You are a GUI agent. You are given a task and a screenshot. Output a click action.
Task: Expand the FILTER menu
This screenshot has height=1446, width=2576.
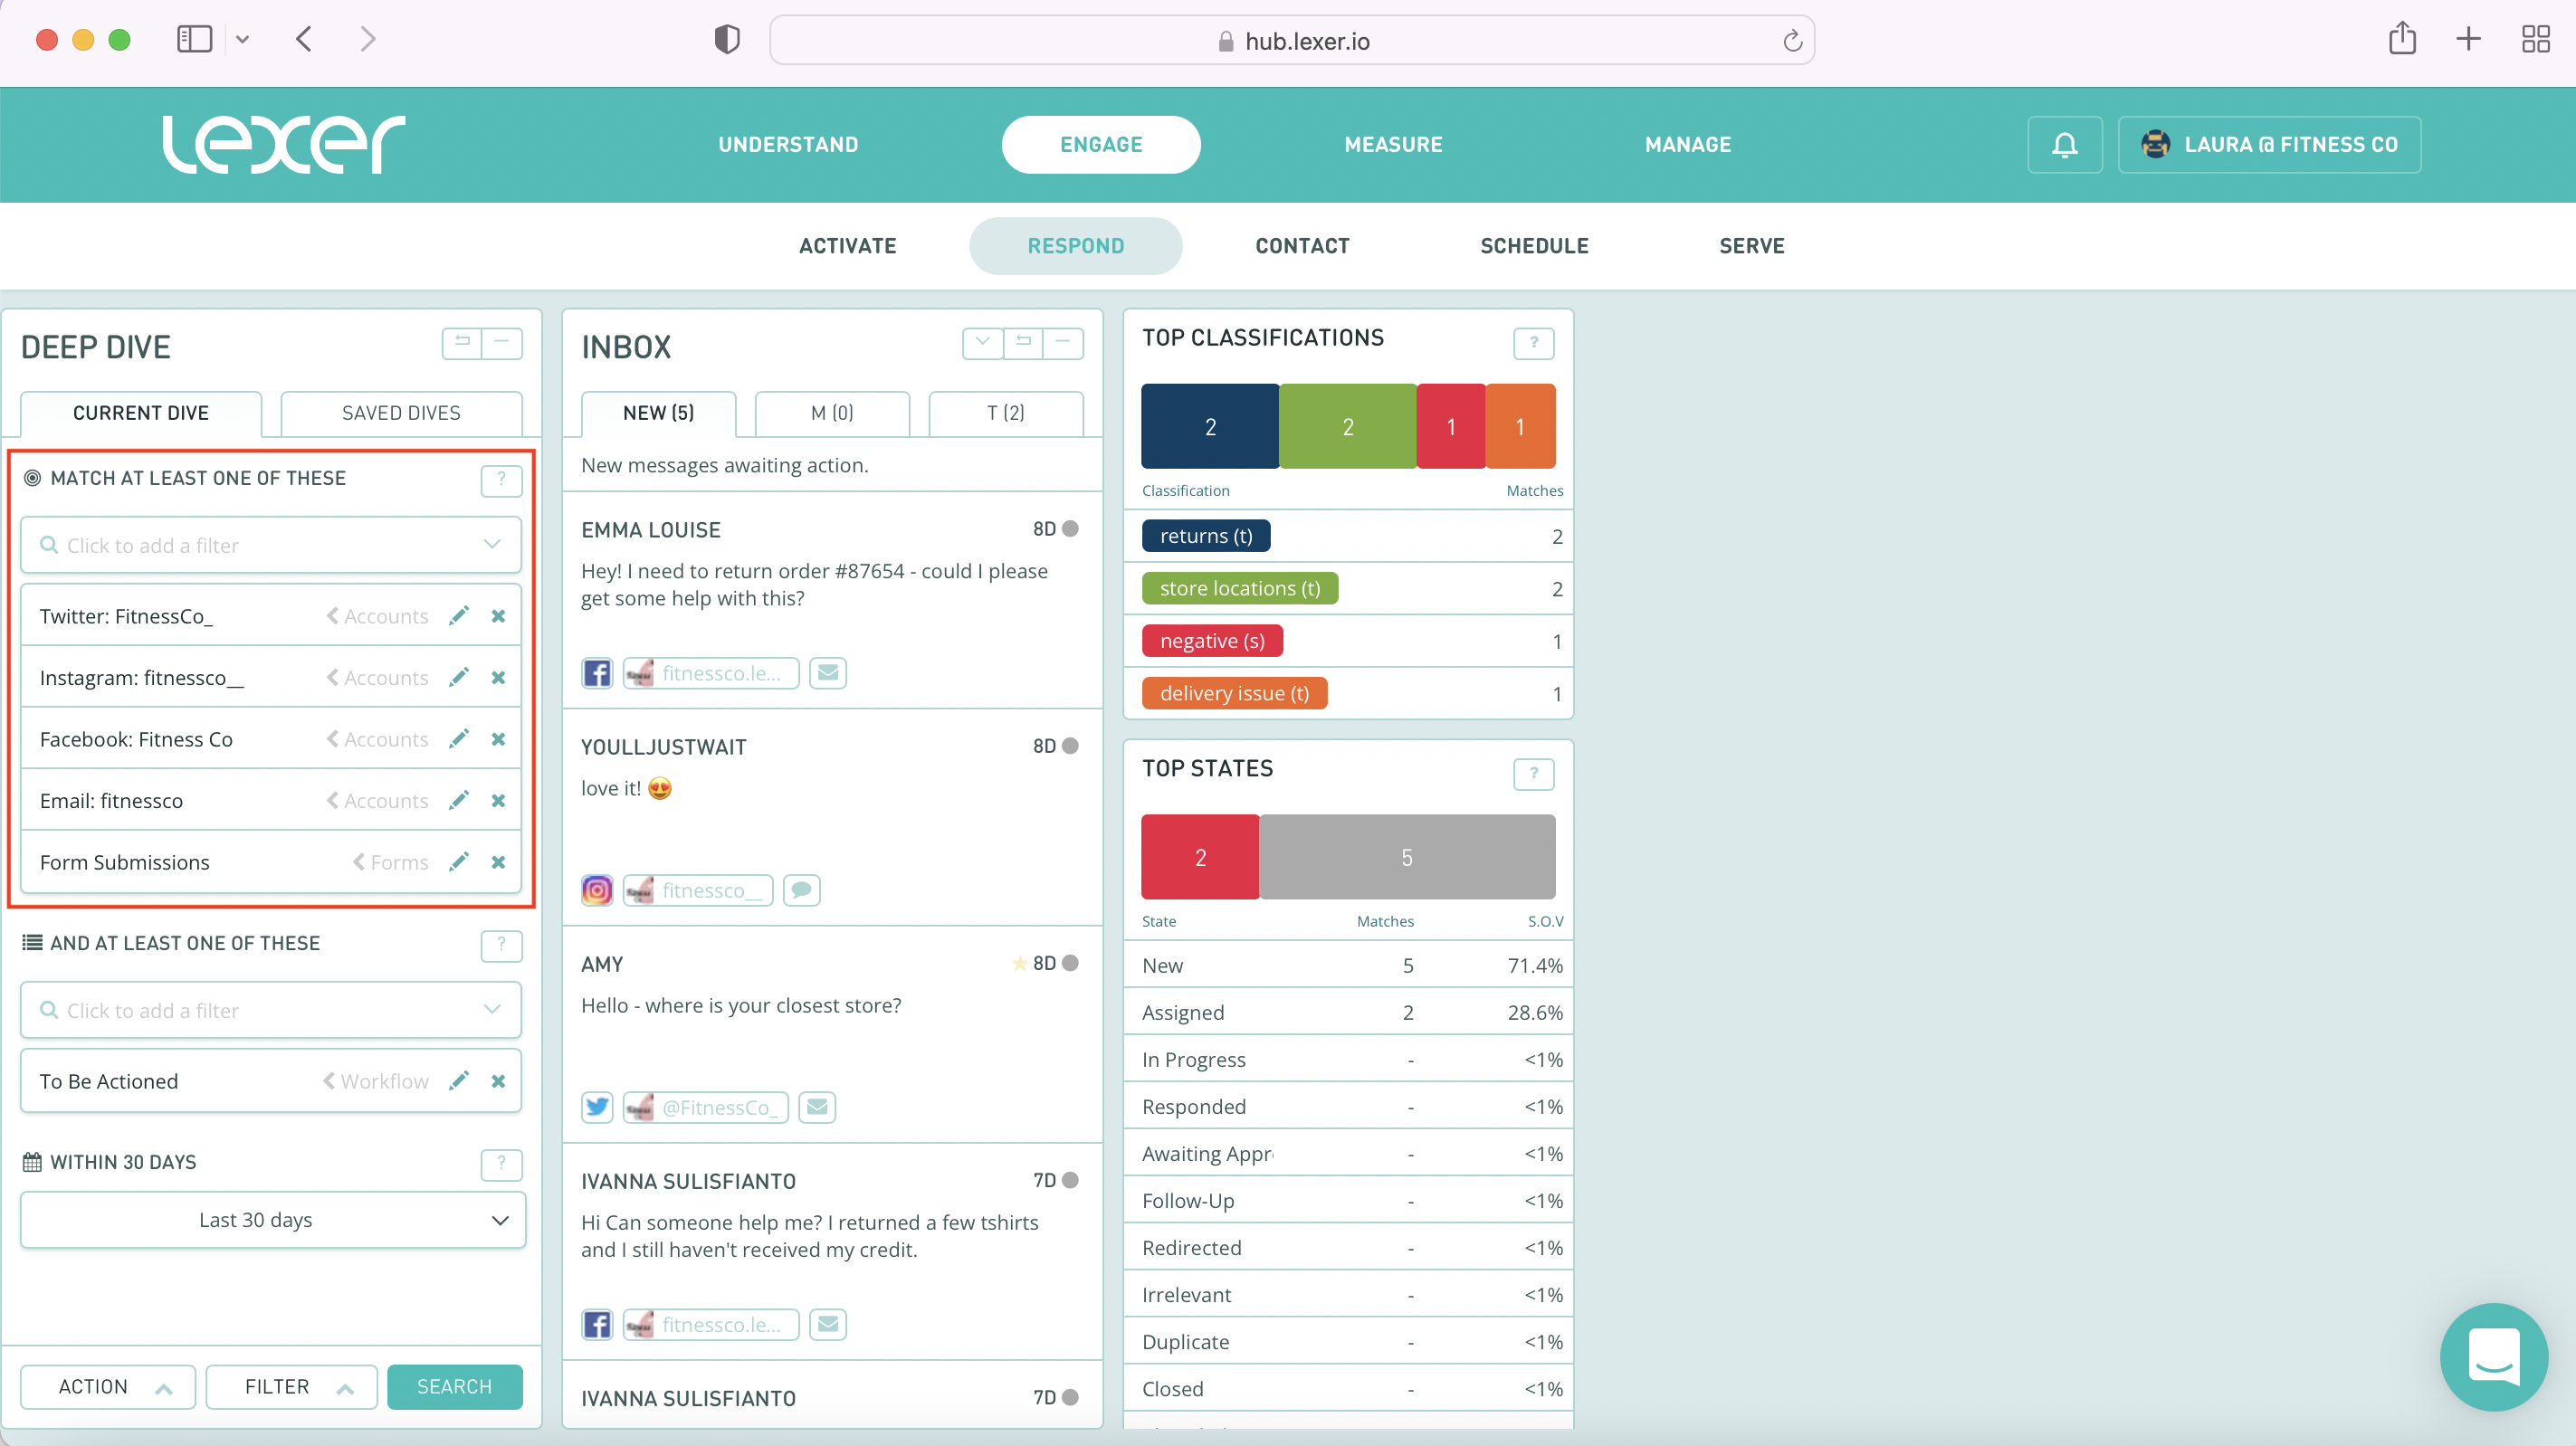click(291, 1387)
